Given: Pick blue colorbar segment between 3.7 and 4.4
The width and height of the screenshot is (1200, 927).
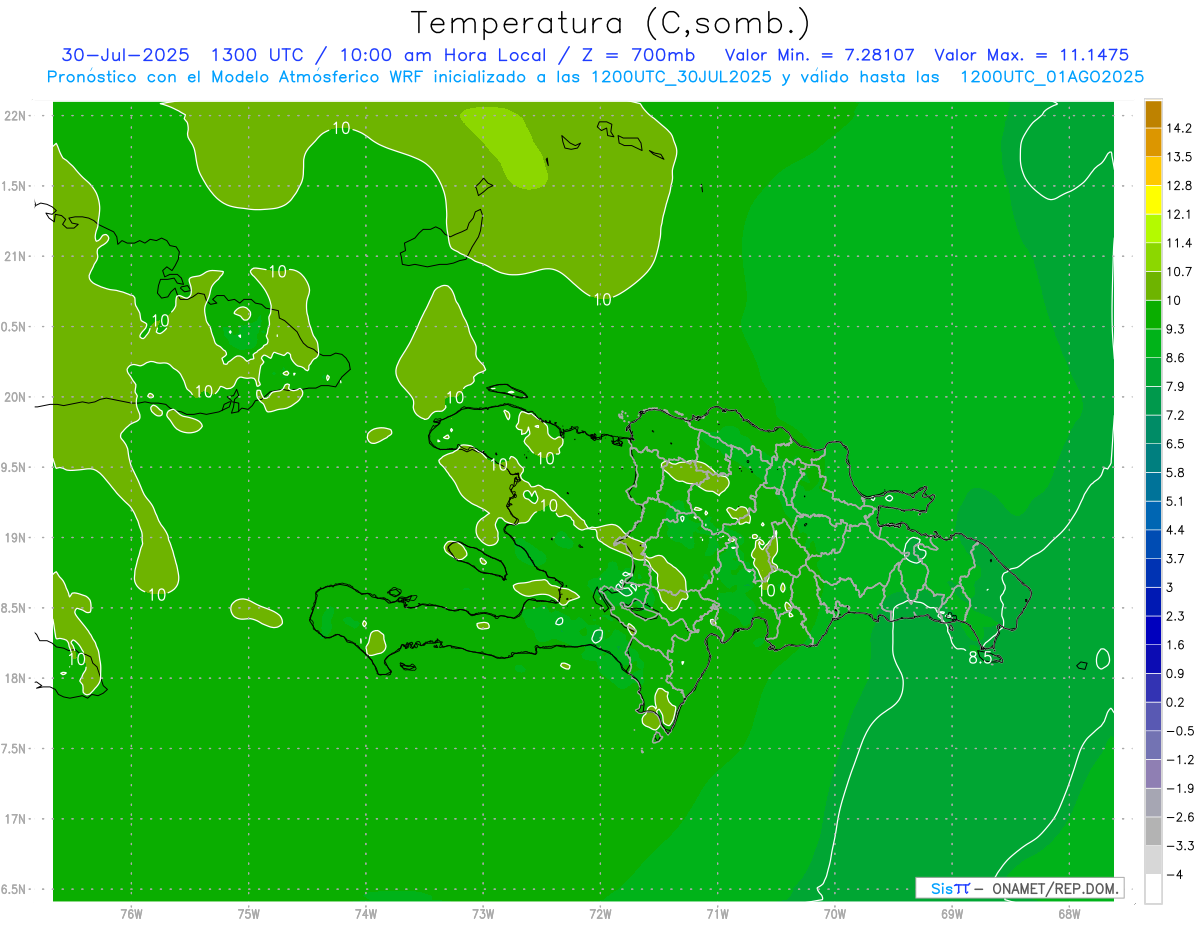Looking at the screenshot, I should coord(1153,544).
